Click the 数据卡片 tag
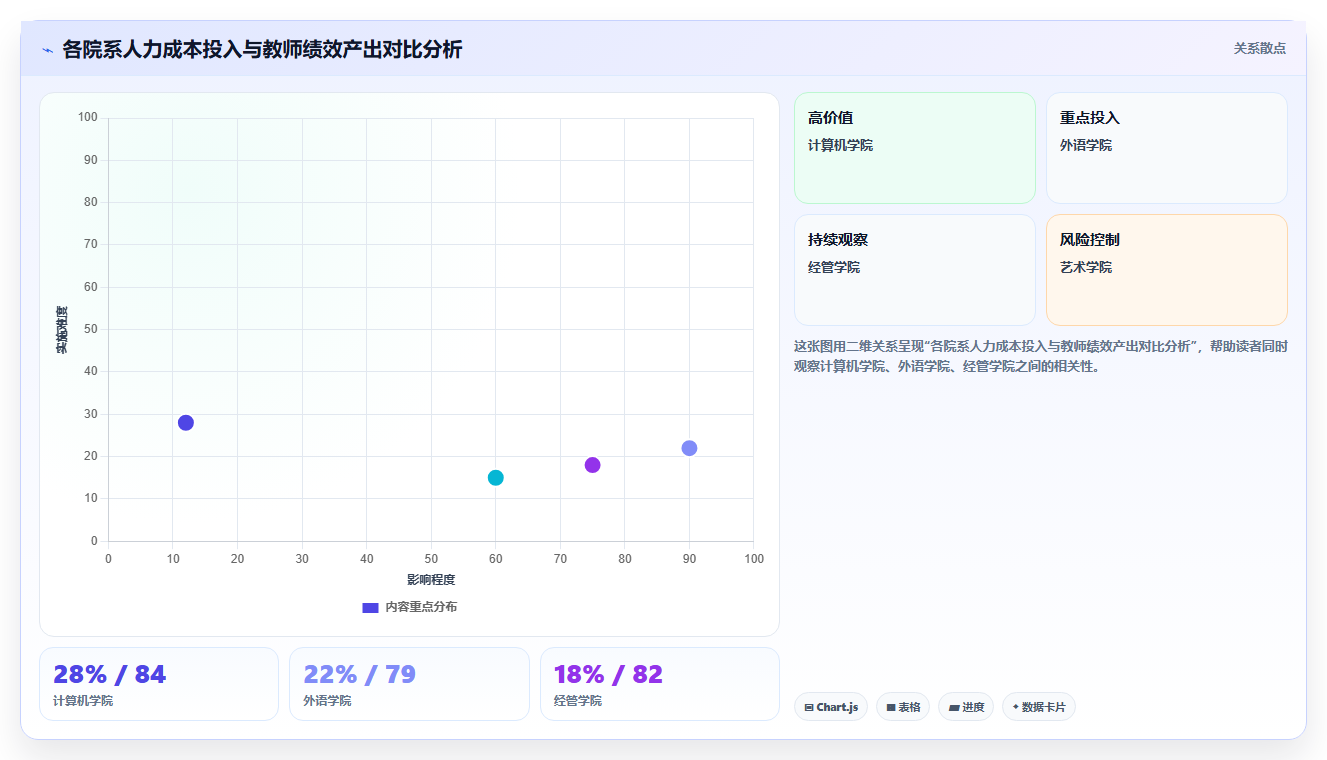This screenshot has height=760, width=1327. tap(1039, 707)
